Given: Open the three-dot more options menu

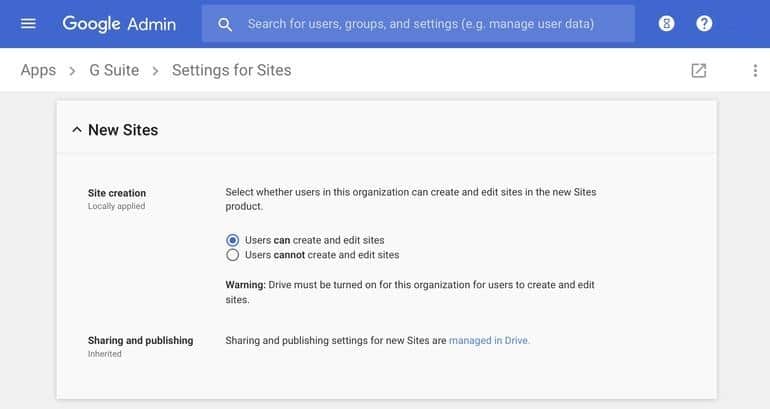Looking at the screenshot, I should tap(755, 70).
